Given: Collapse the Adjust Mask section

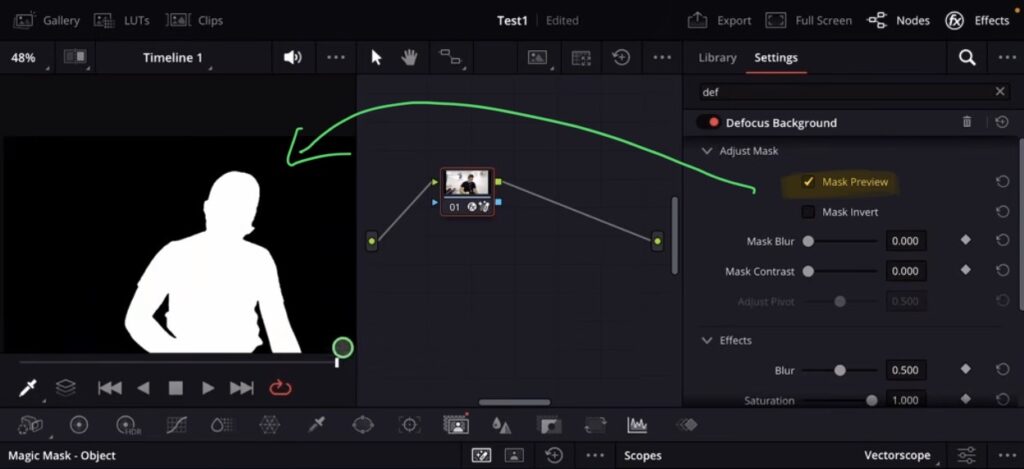Looking at the screenshot, I should (x=707, y=151).
